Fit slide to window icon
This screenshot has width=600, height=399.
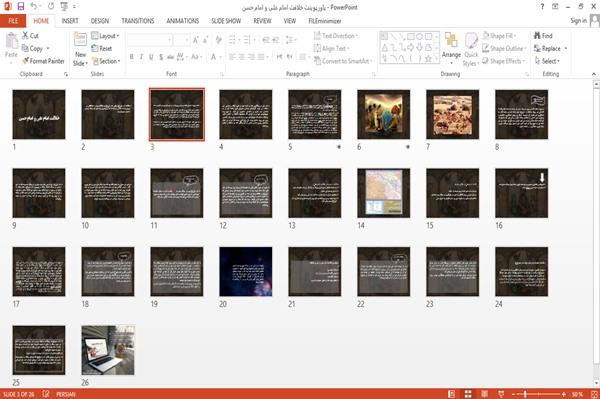click(x=594, y=394)
